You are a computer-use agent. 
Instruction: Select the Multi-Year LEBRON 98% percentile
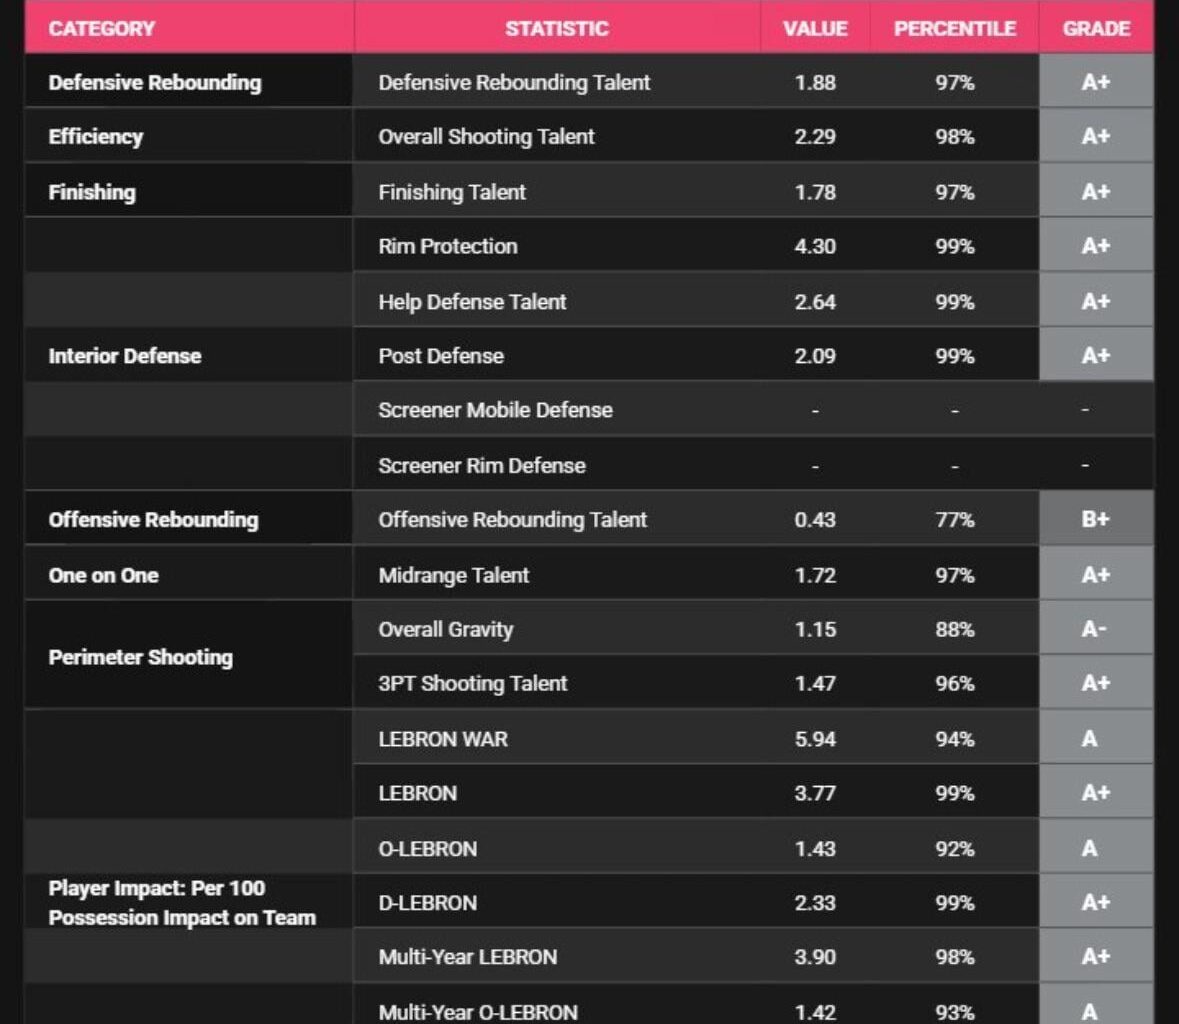pyautogui.click(x=954, y=957)
